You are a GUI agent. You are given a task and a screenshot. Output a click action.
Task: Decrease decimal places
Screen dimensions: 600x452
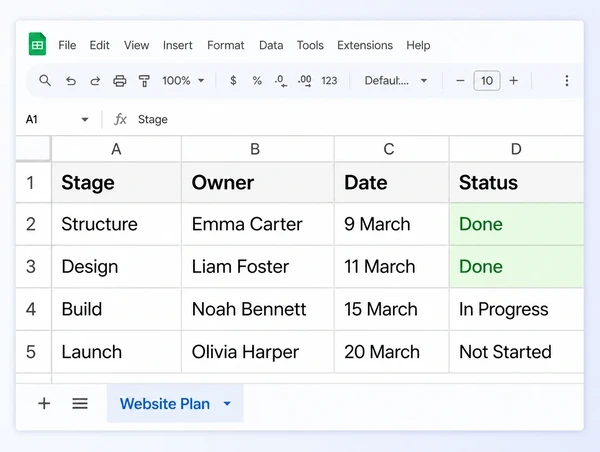(x=280, y=81)
